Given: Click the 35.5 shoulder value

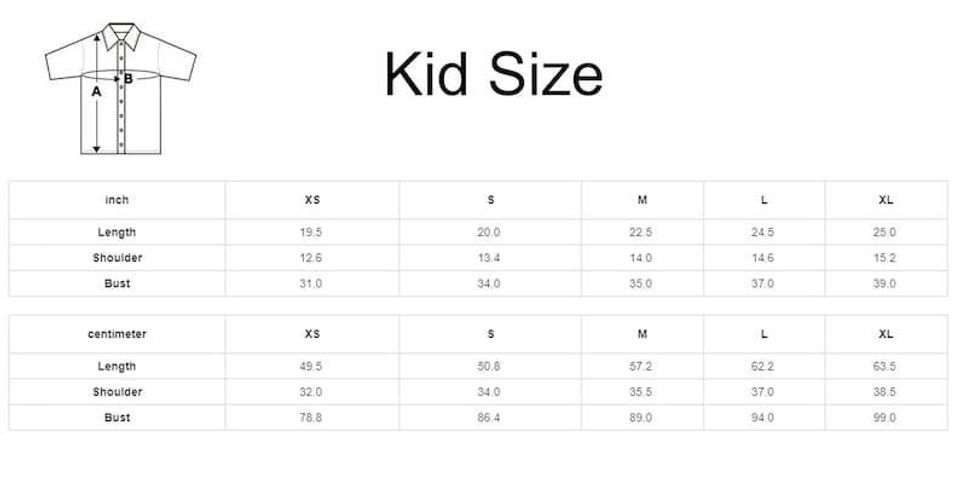Looking at the screenshot, I should point(641,392).
